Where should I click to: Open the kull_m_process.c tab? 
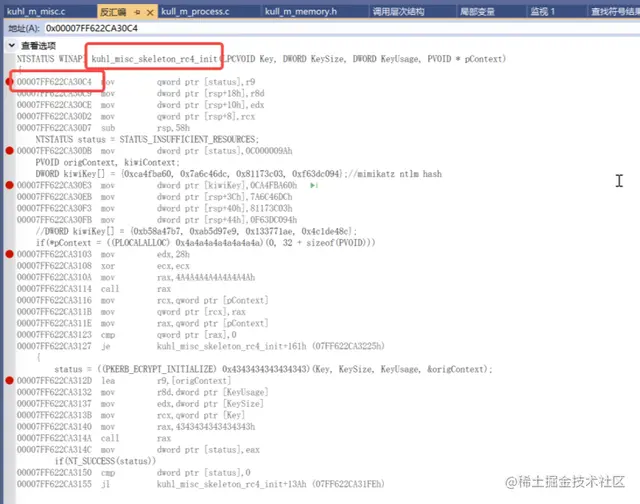click(195, 11)
